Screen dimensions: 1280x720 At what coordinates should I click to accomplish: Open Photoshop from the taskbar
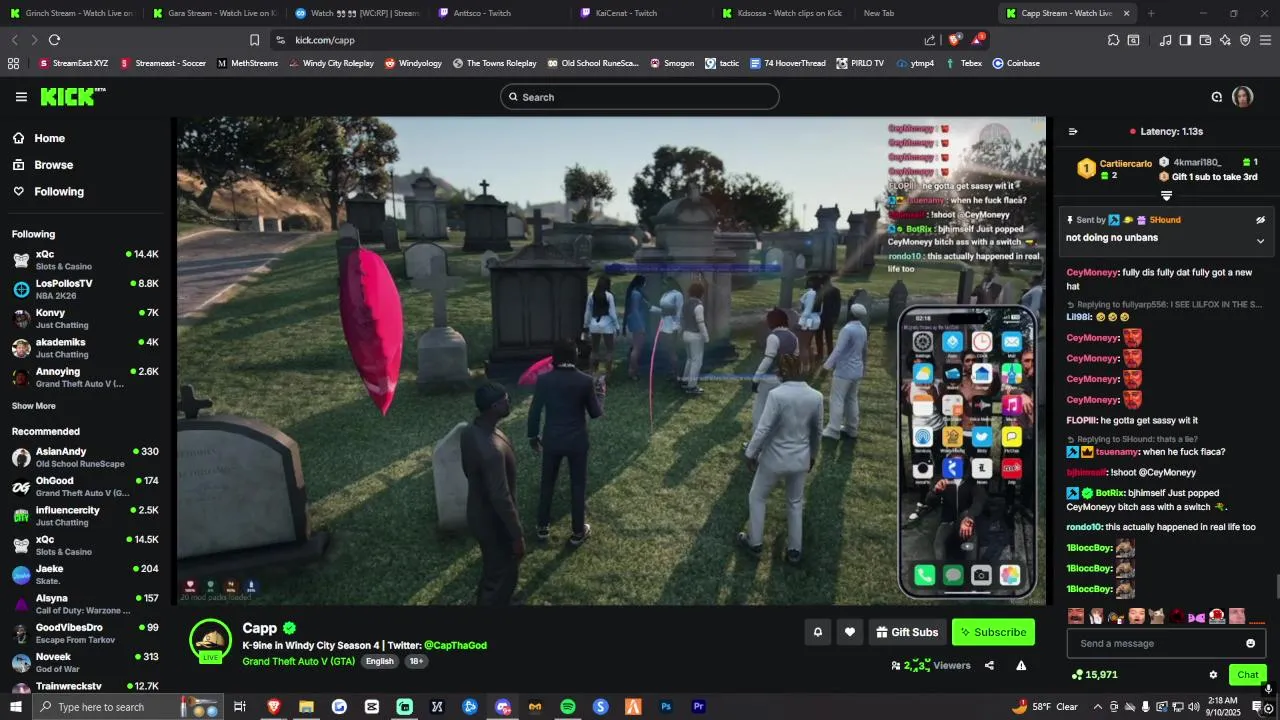(666, 707)
